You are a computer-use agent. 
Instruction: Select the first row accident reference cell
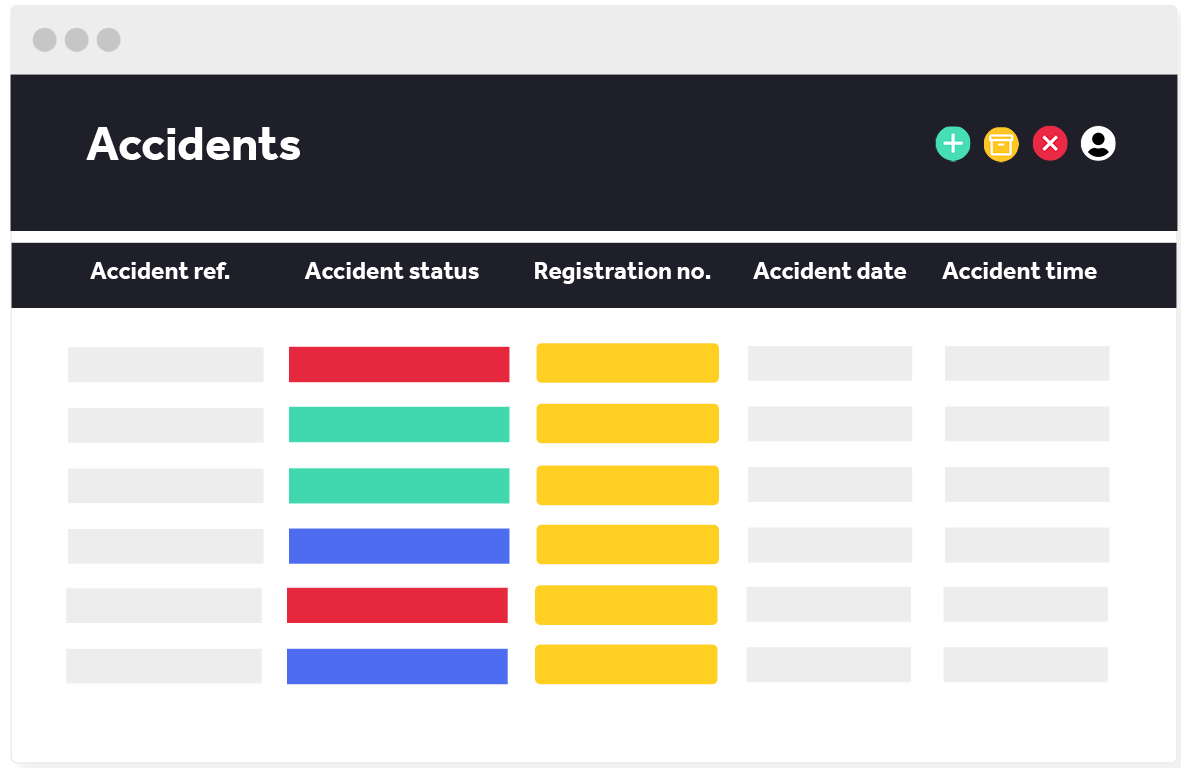[166, 364]
